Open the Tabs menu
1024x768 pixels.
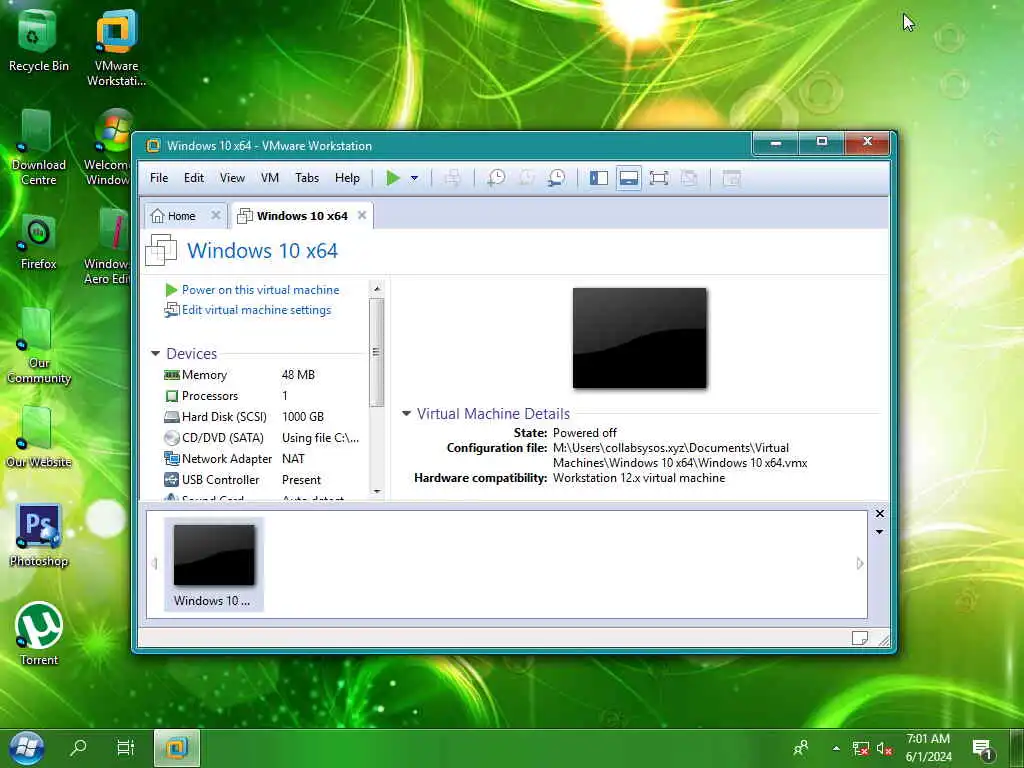coord(307,178)
